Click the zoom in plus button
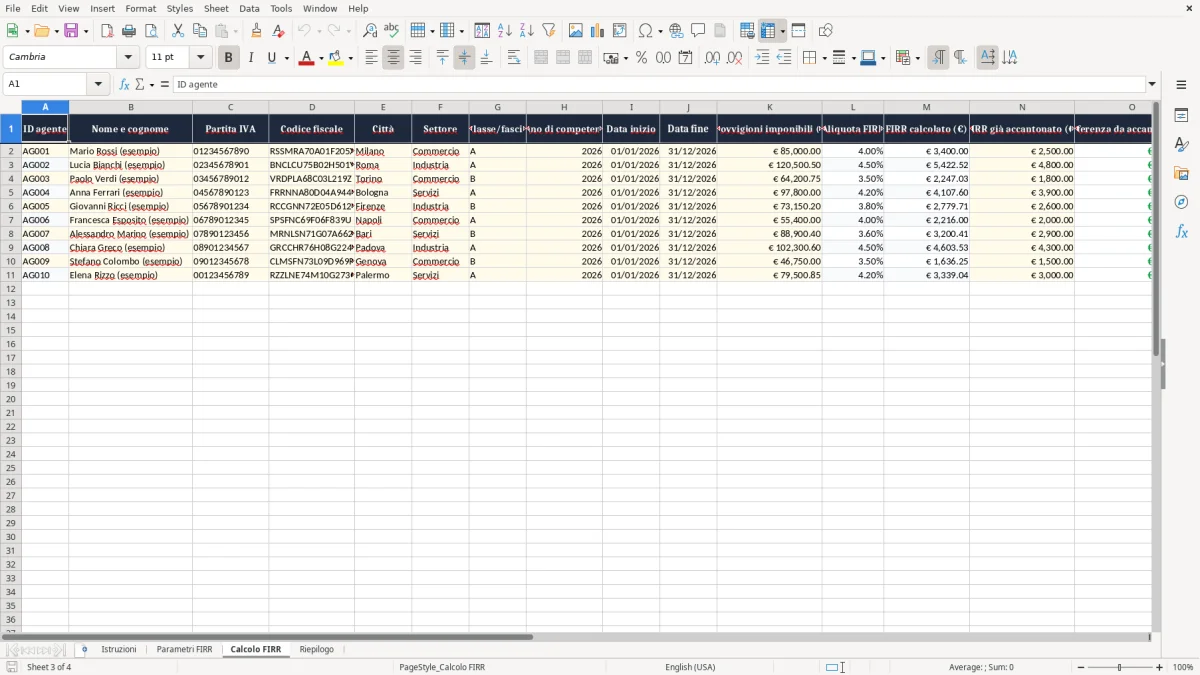This screenshot has width=1200, height=675. point(1160,667)
